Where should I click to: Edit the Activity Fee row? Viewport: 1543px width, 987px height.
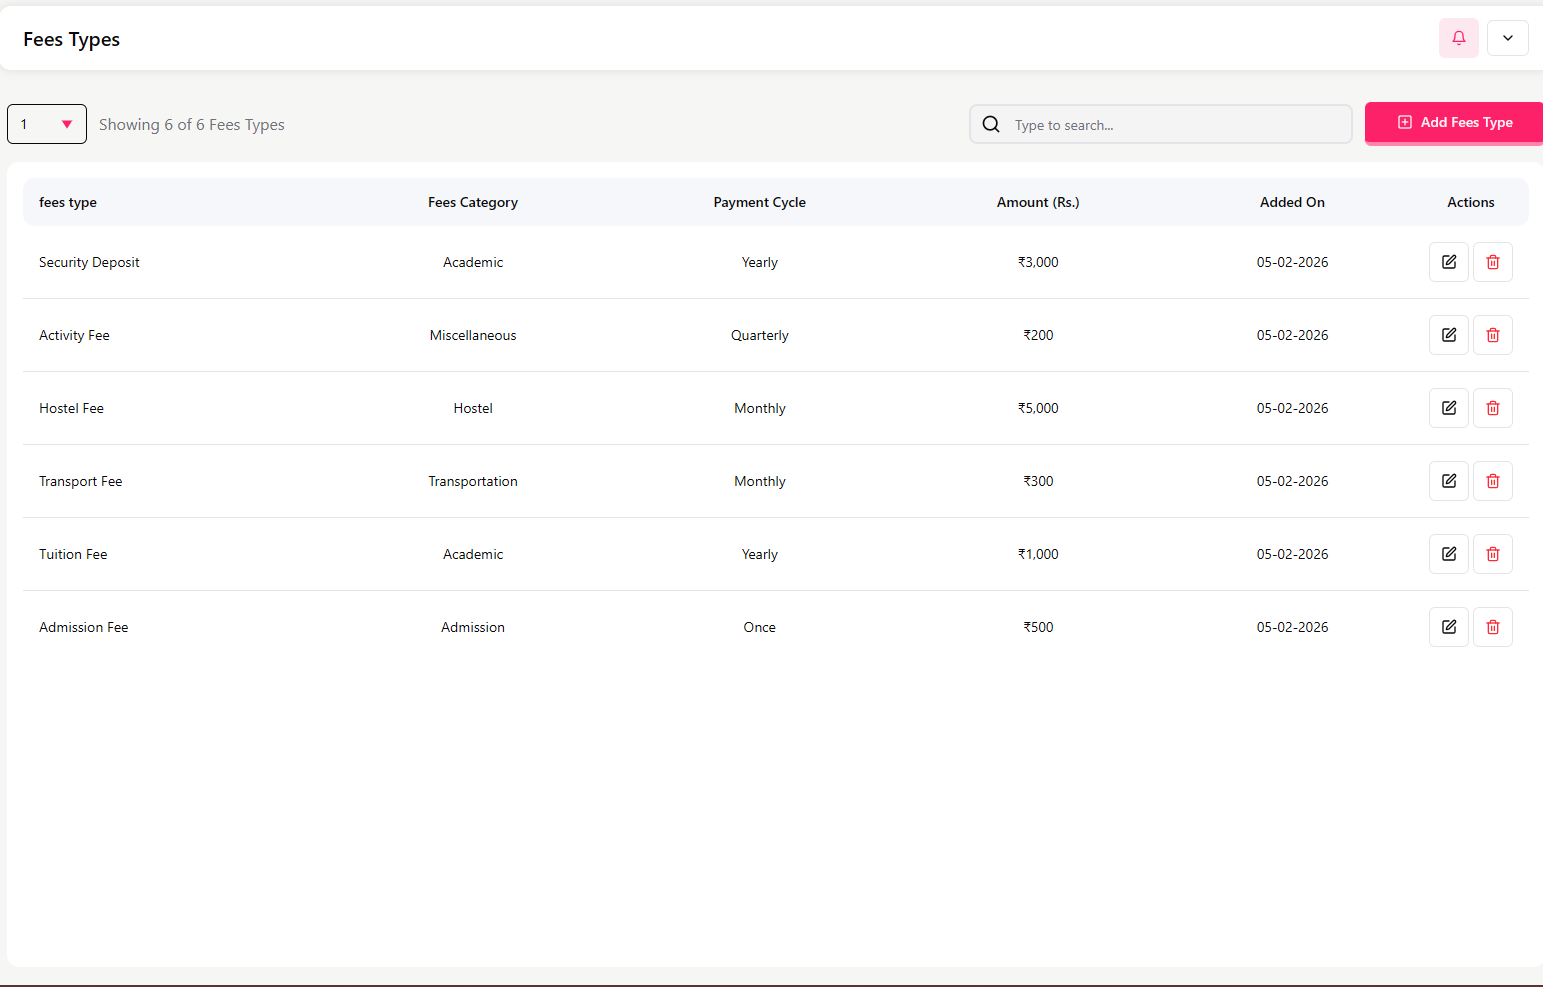point(1448,335)
